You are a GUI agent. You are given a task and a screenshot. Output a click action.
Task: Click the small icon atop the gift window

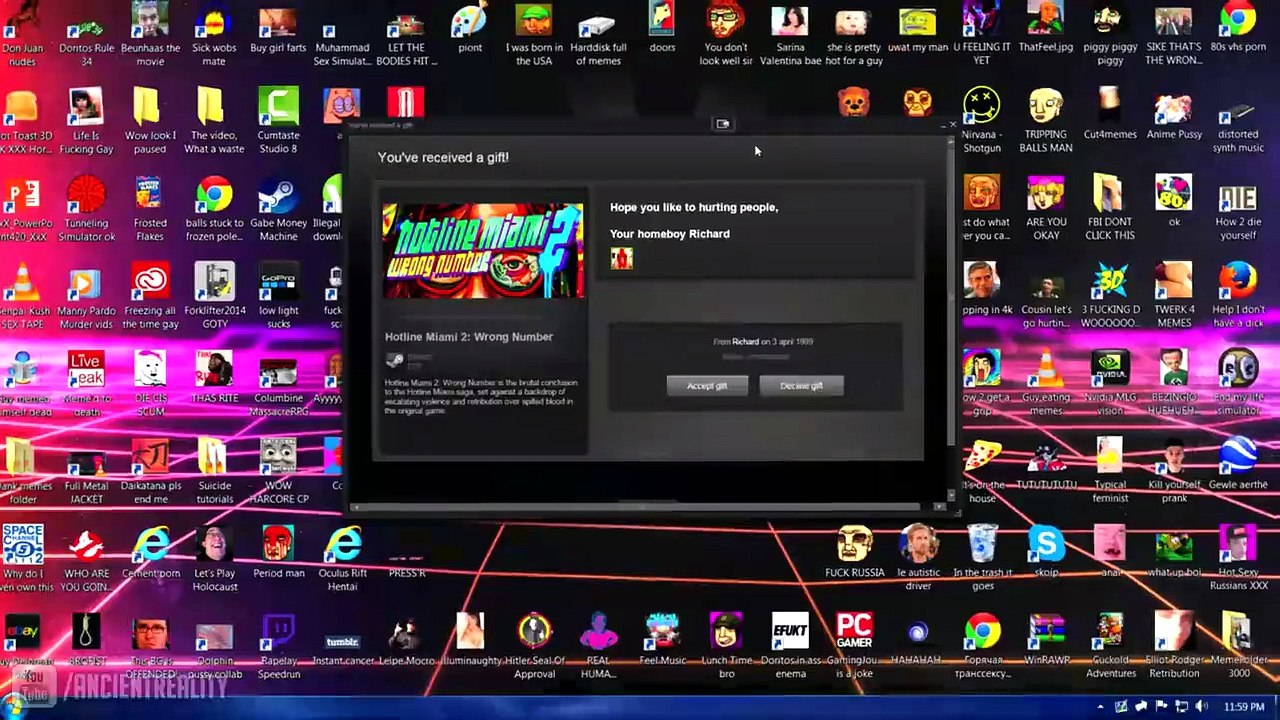point(723,124)
